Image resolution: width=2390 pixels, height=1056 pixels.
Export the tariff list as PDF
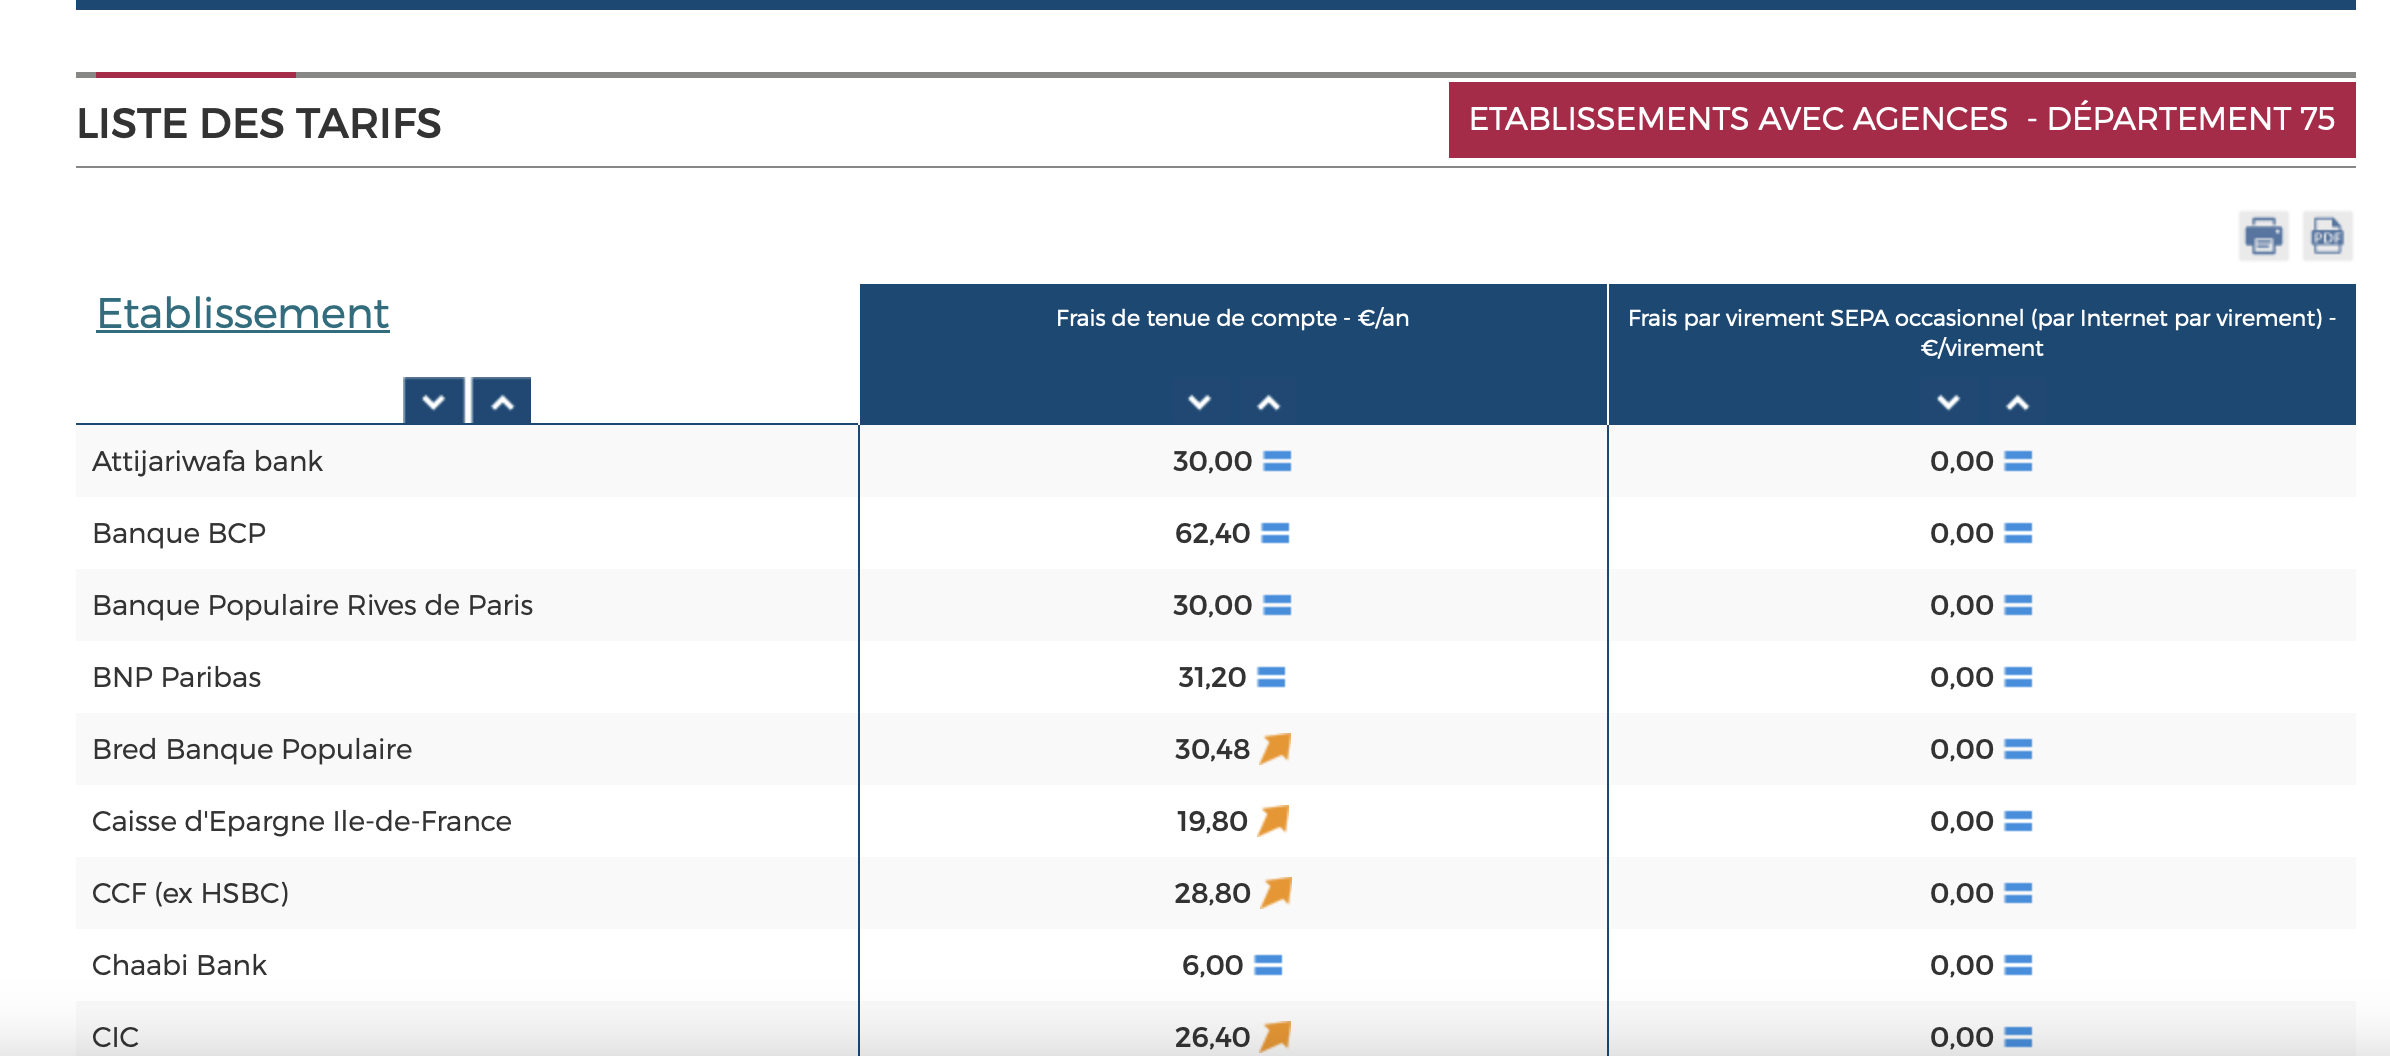point(2327,237)
